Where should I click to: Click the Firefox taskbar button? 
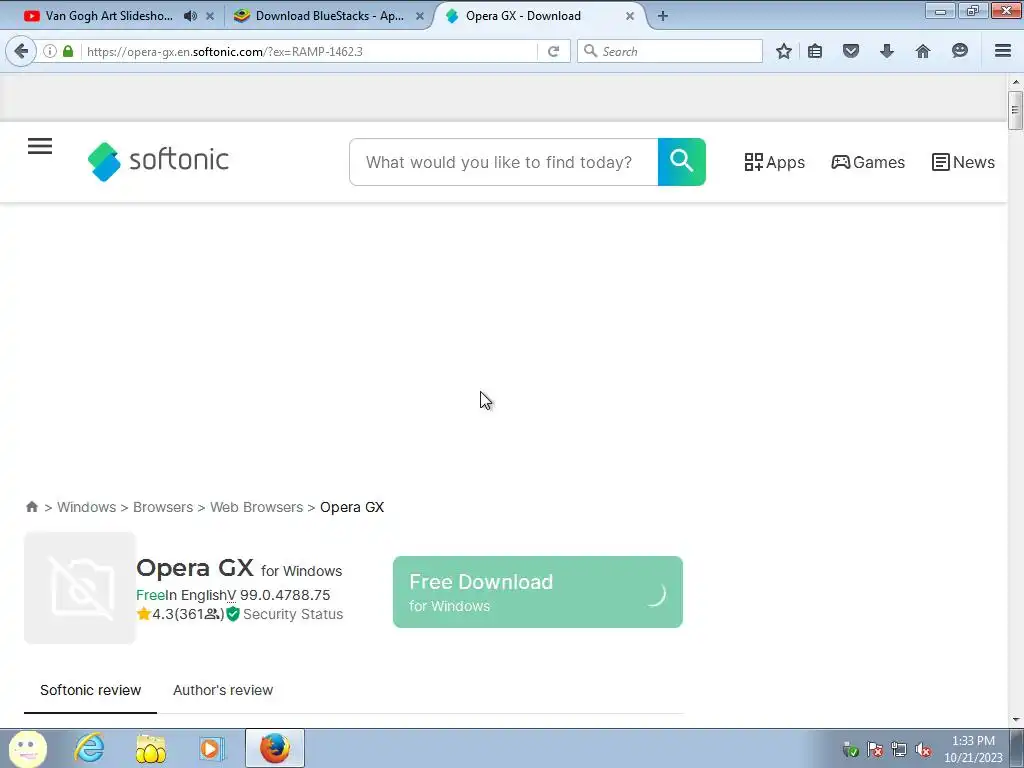click(275, 748)
